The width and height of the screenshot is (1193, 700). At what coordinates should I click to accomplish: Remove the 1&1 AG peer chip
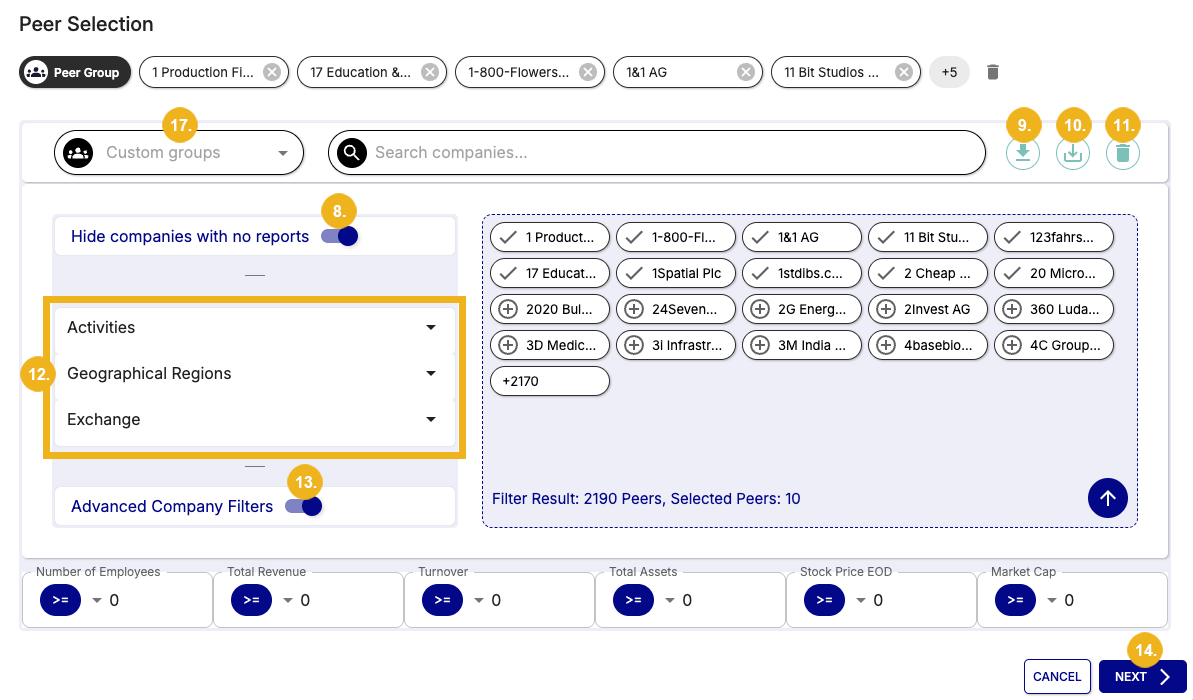coord(745,72)
